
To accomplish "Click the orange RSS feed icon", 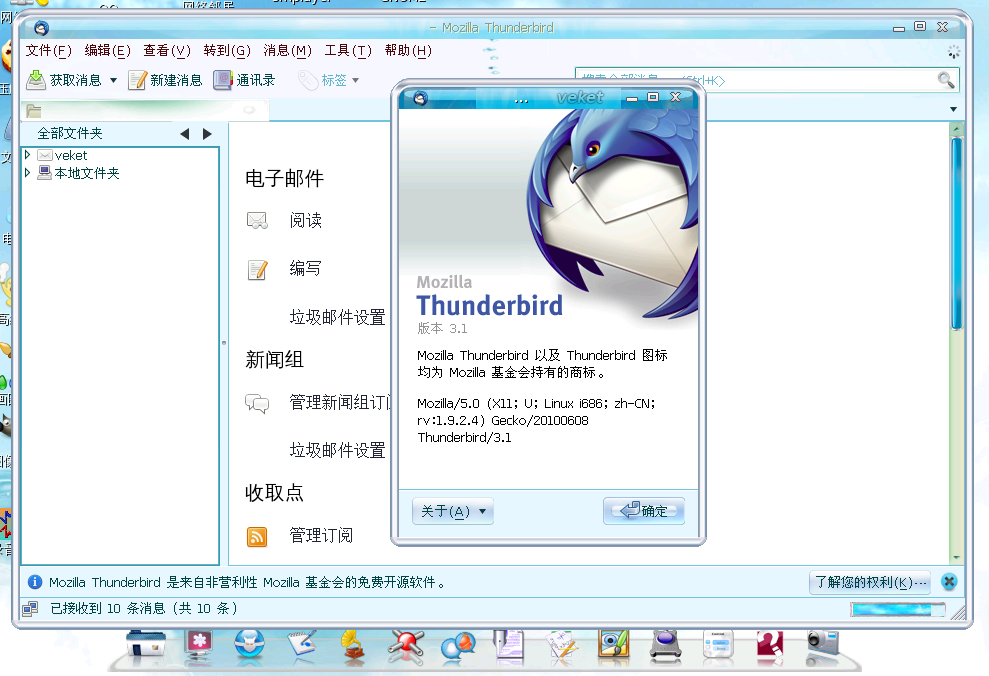I will [257, 537].
